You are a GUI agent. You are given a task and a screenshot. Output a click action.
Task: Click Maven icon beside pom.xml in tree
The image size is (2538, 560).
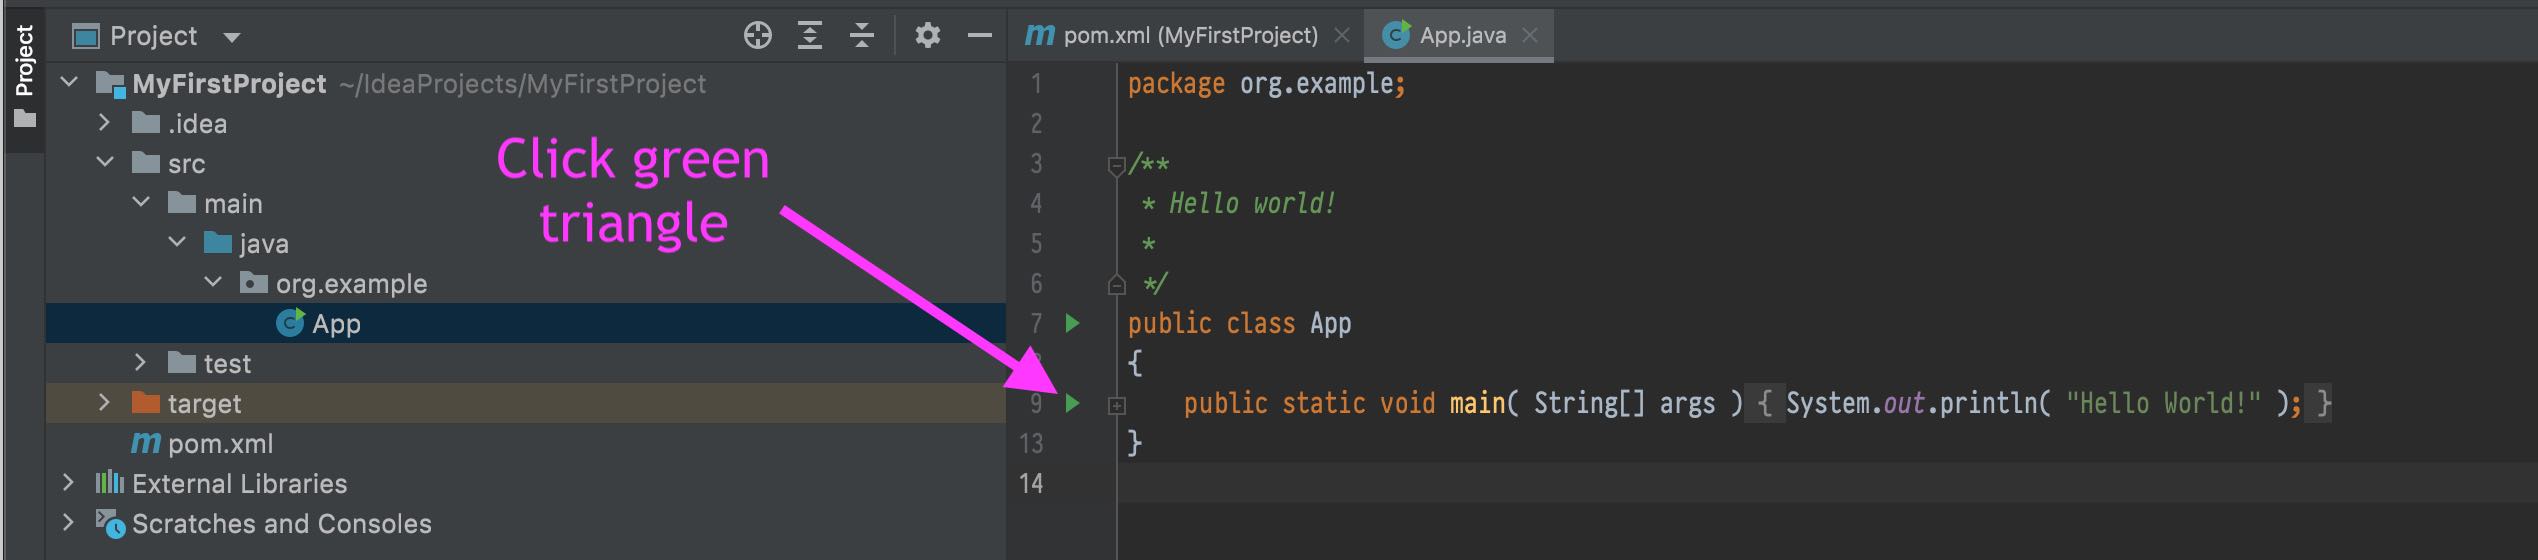pyautogui.click(x=146, y=443)
